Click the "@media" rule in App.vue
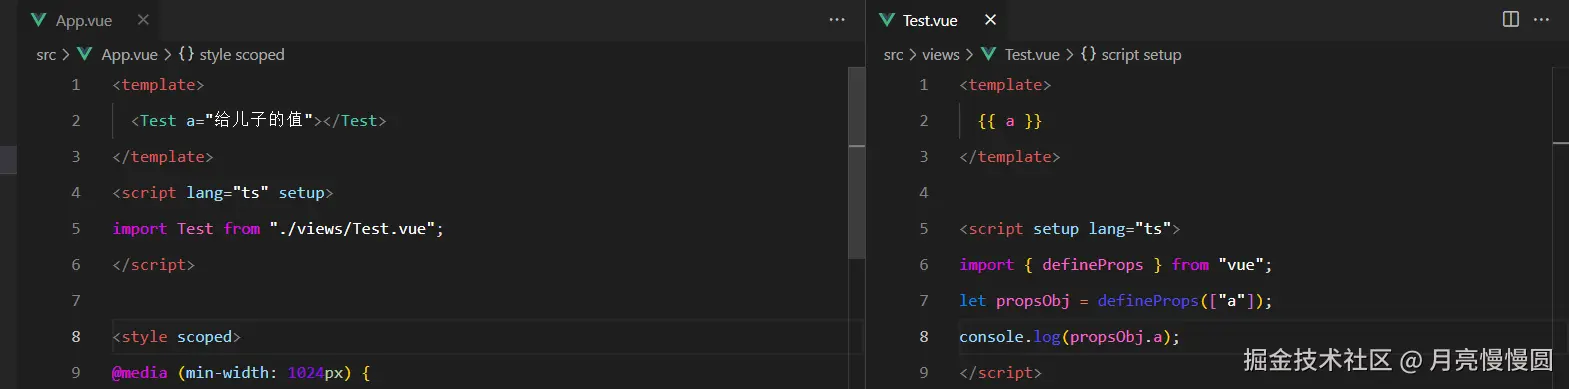 coord(140,373)
